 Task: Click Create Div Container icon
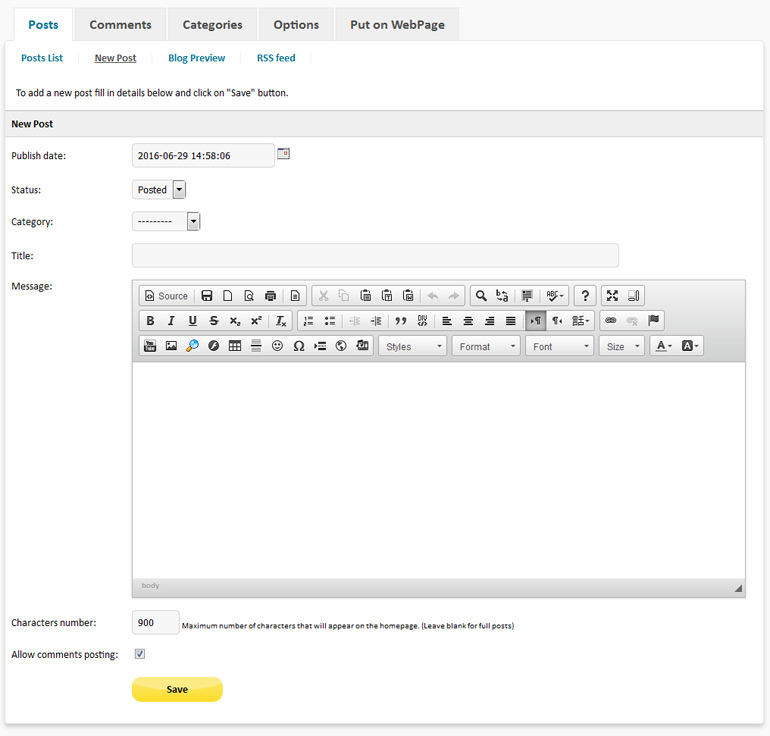click(x=422, y=321)
